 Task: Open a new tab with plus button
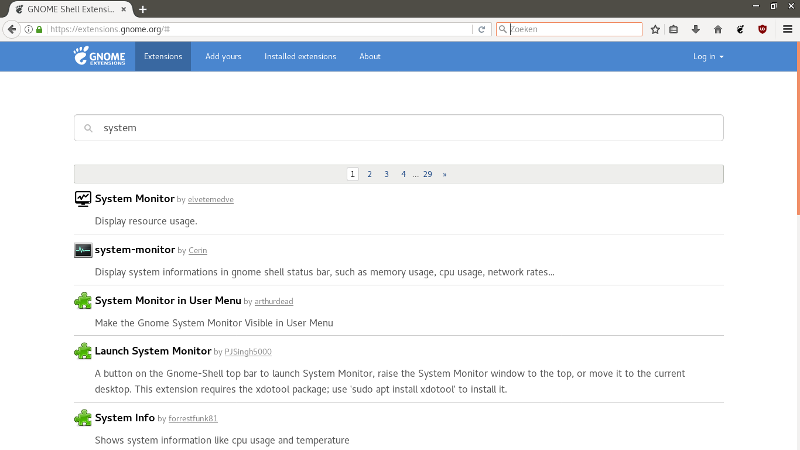[x=143, y=9]
